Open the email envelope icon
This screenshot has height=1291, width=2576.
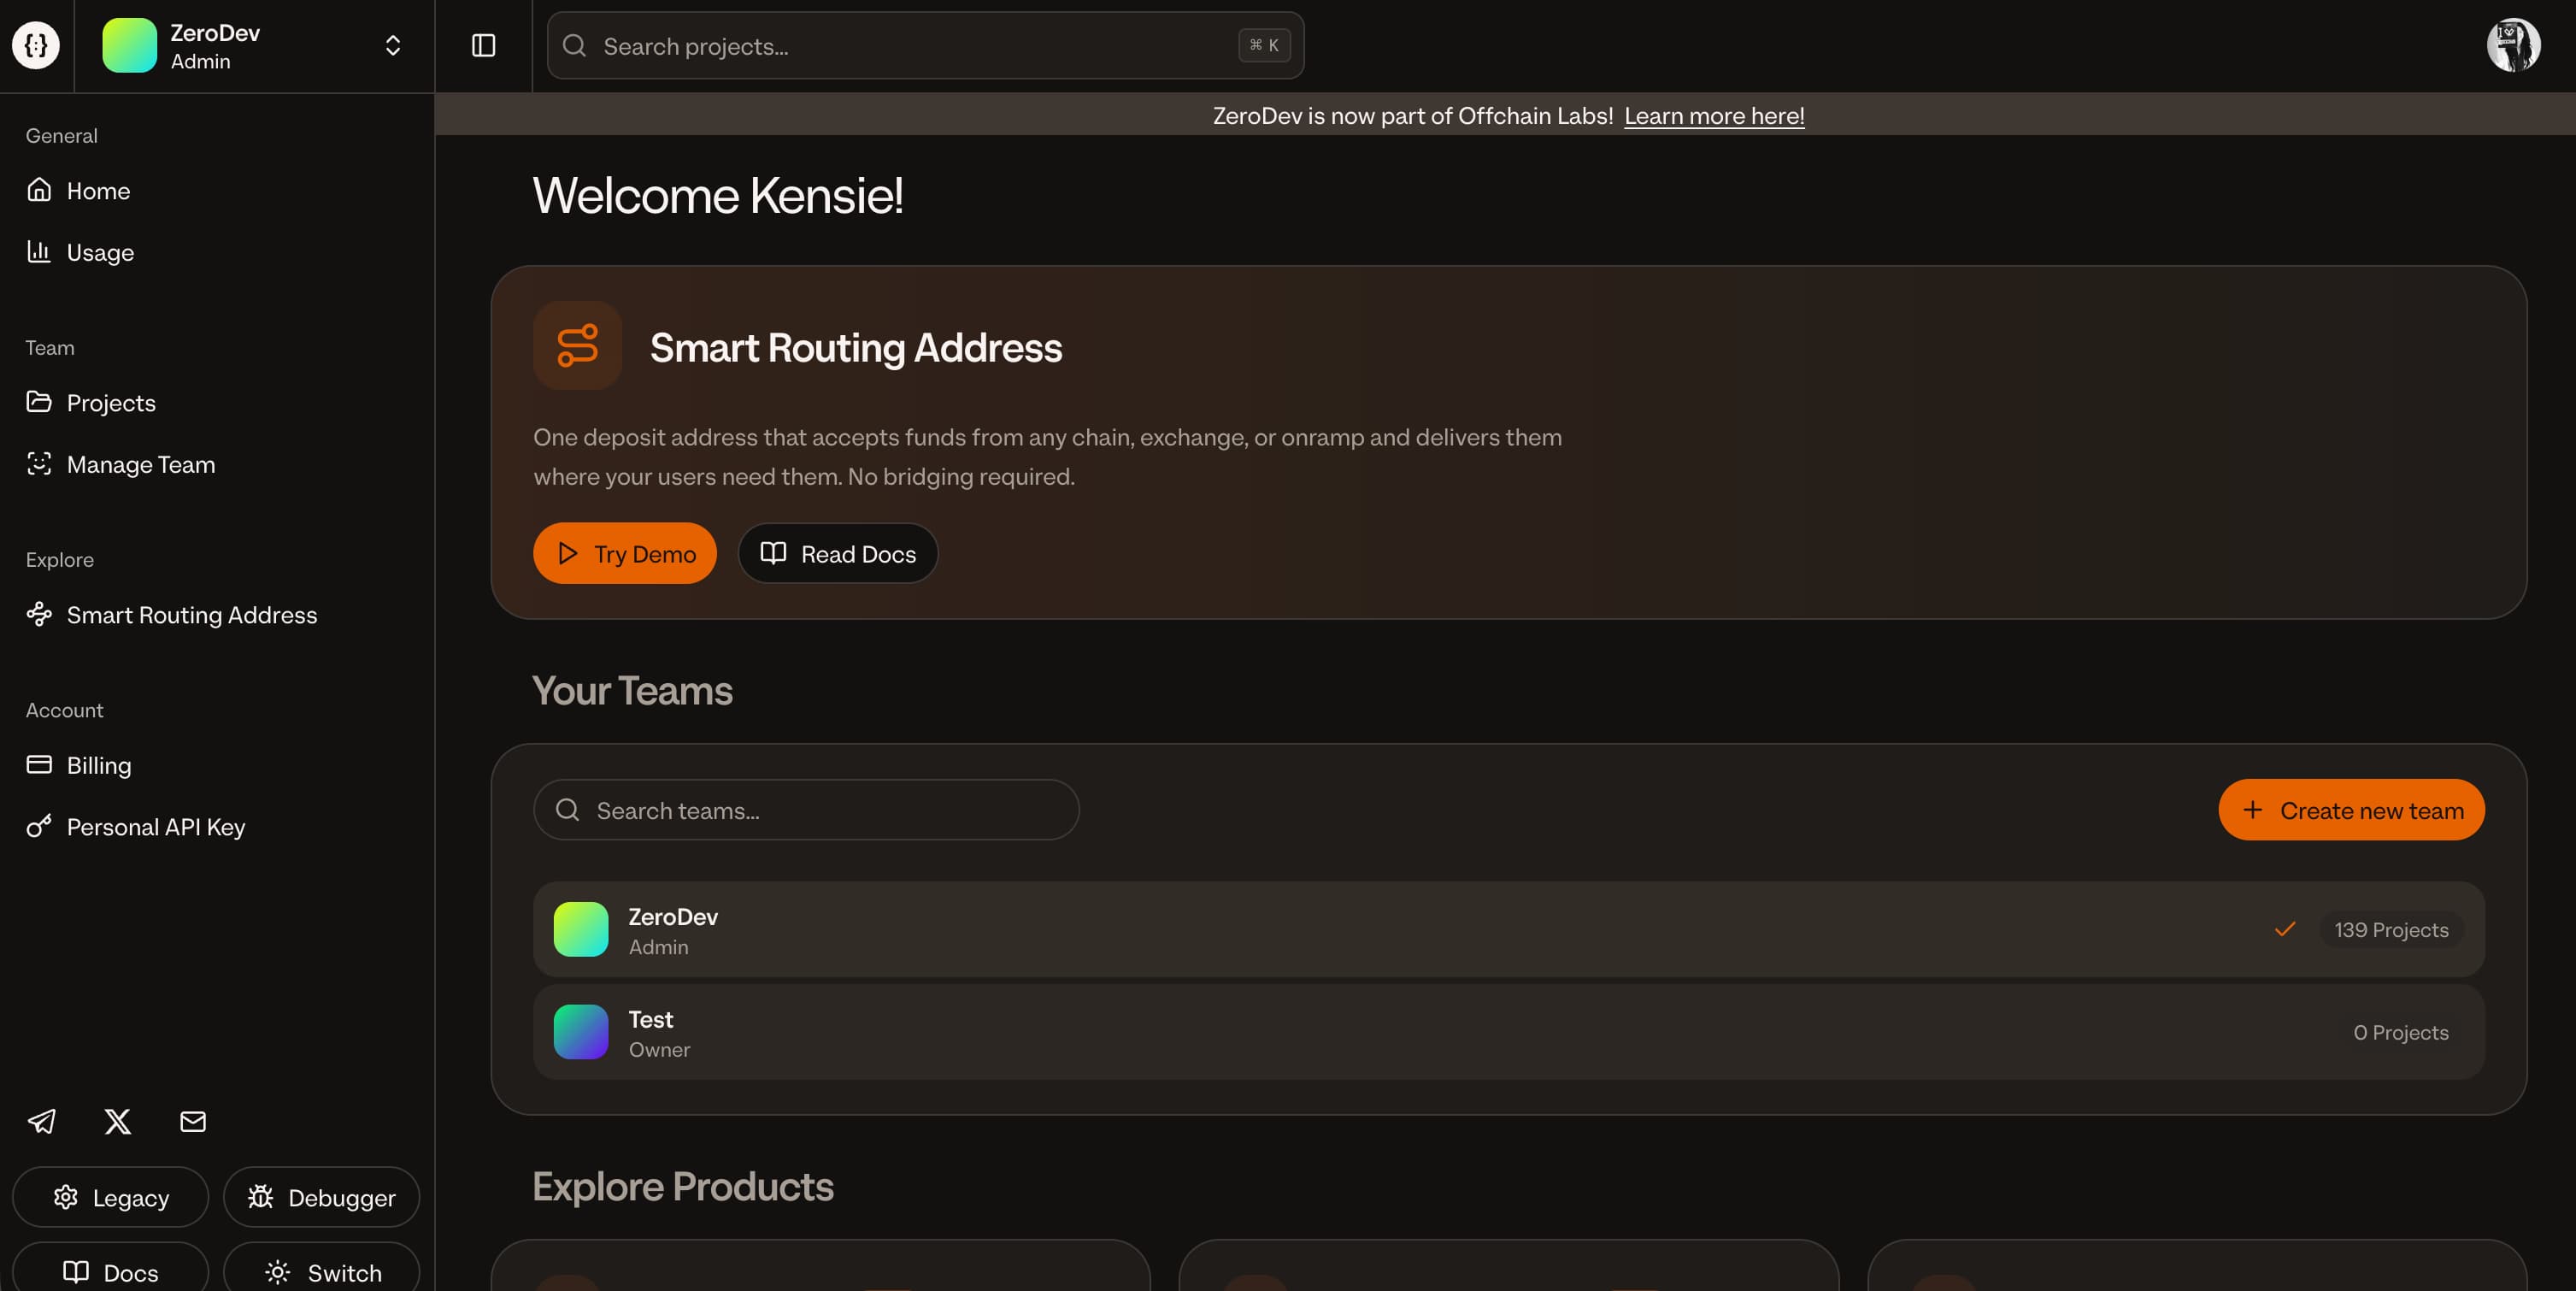[193, 1121]
